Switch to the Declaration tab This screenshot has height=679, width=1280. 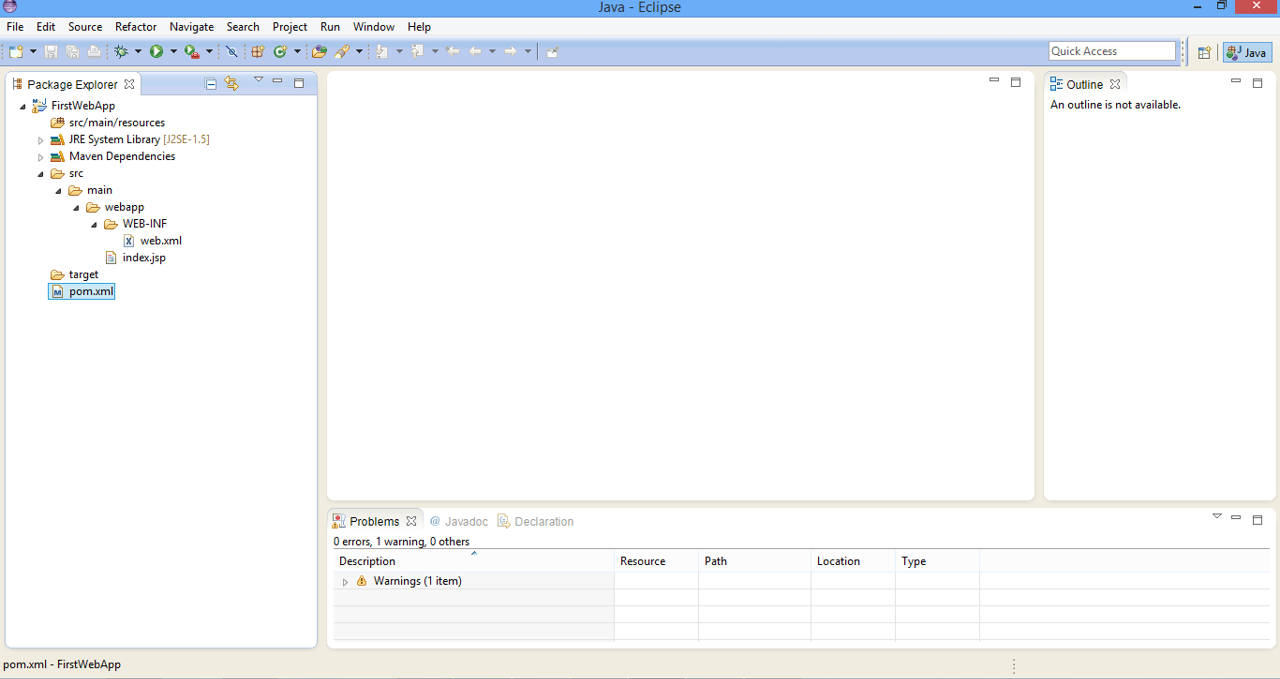(x=536, y=521)
